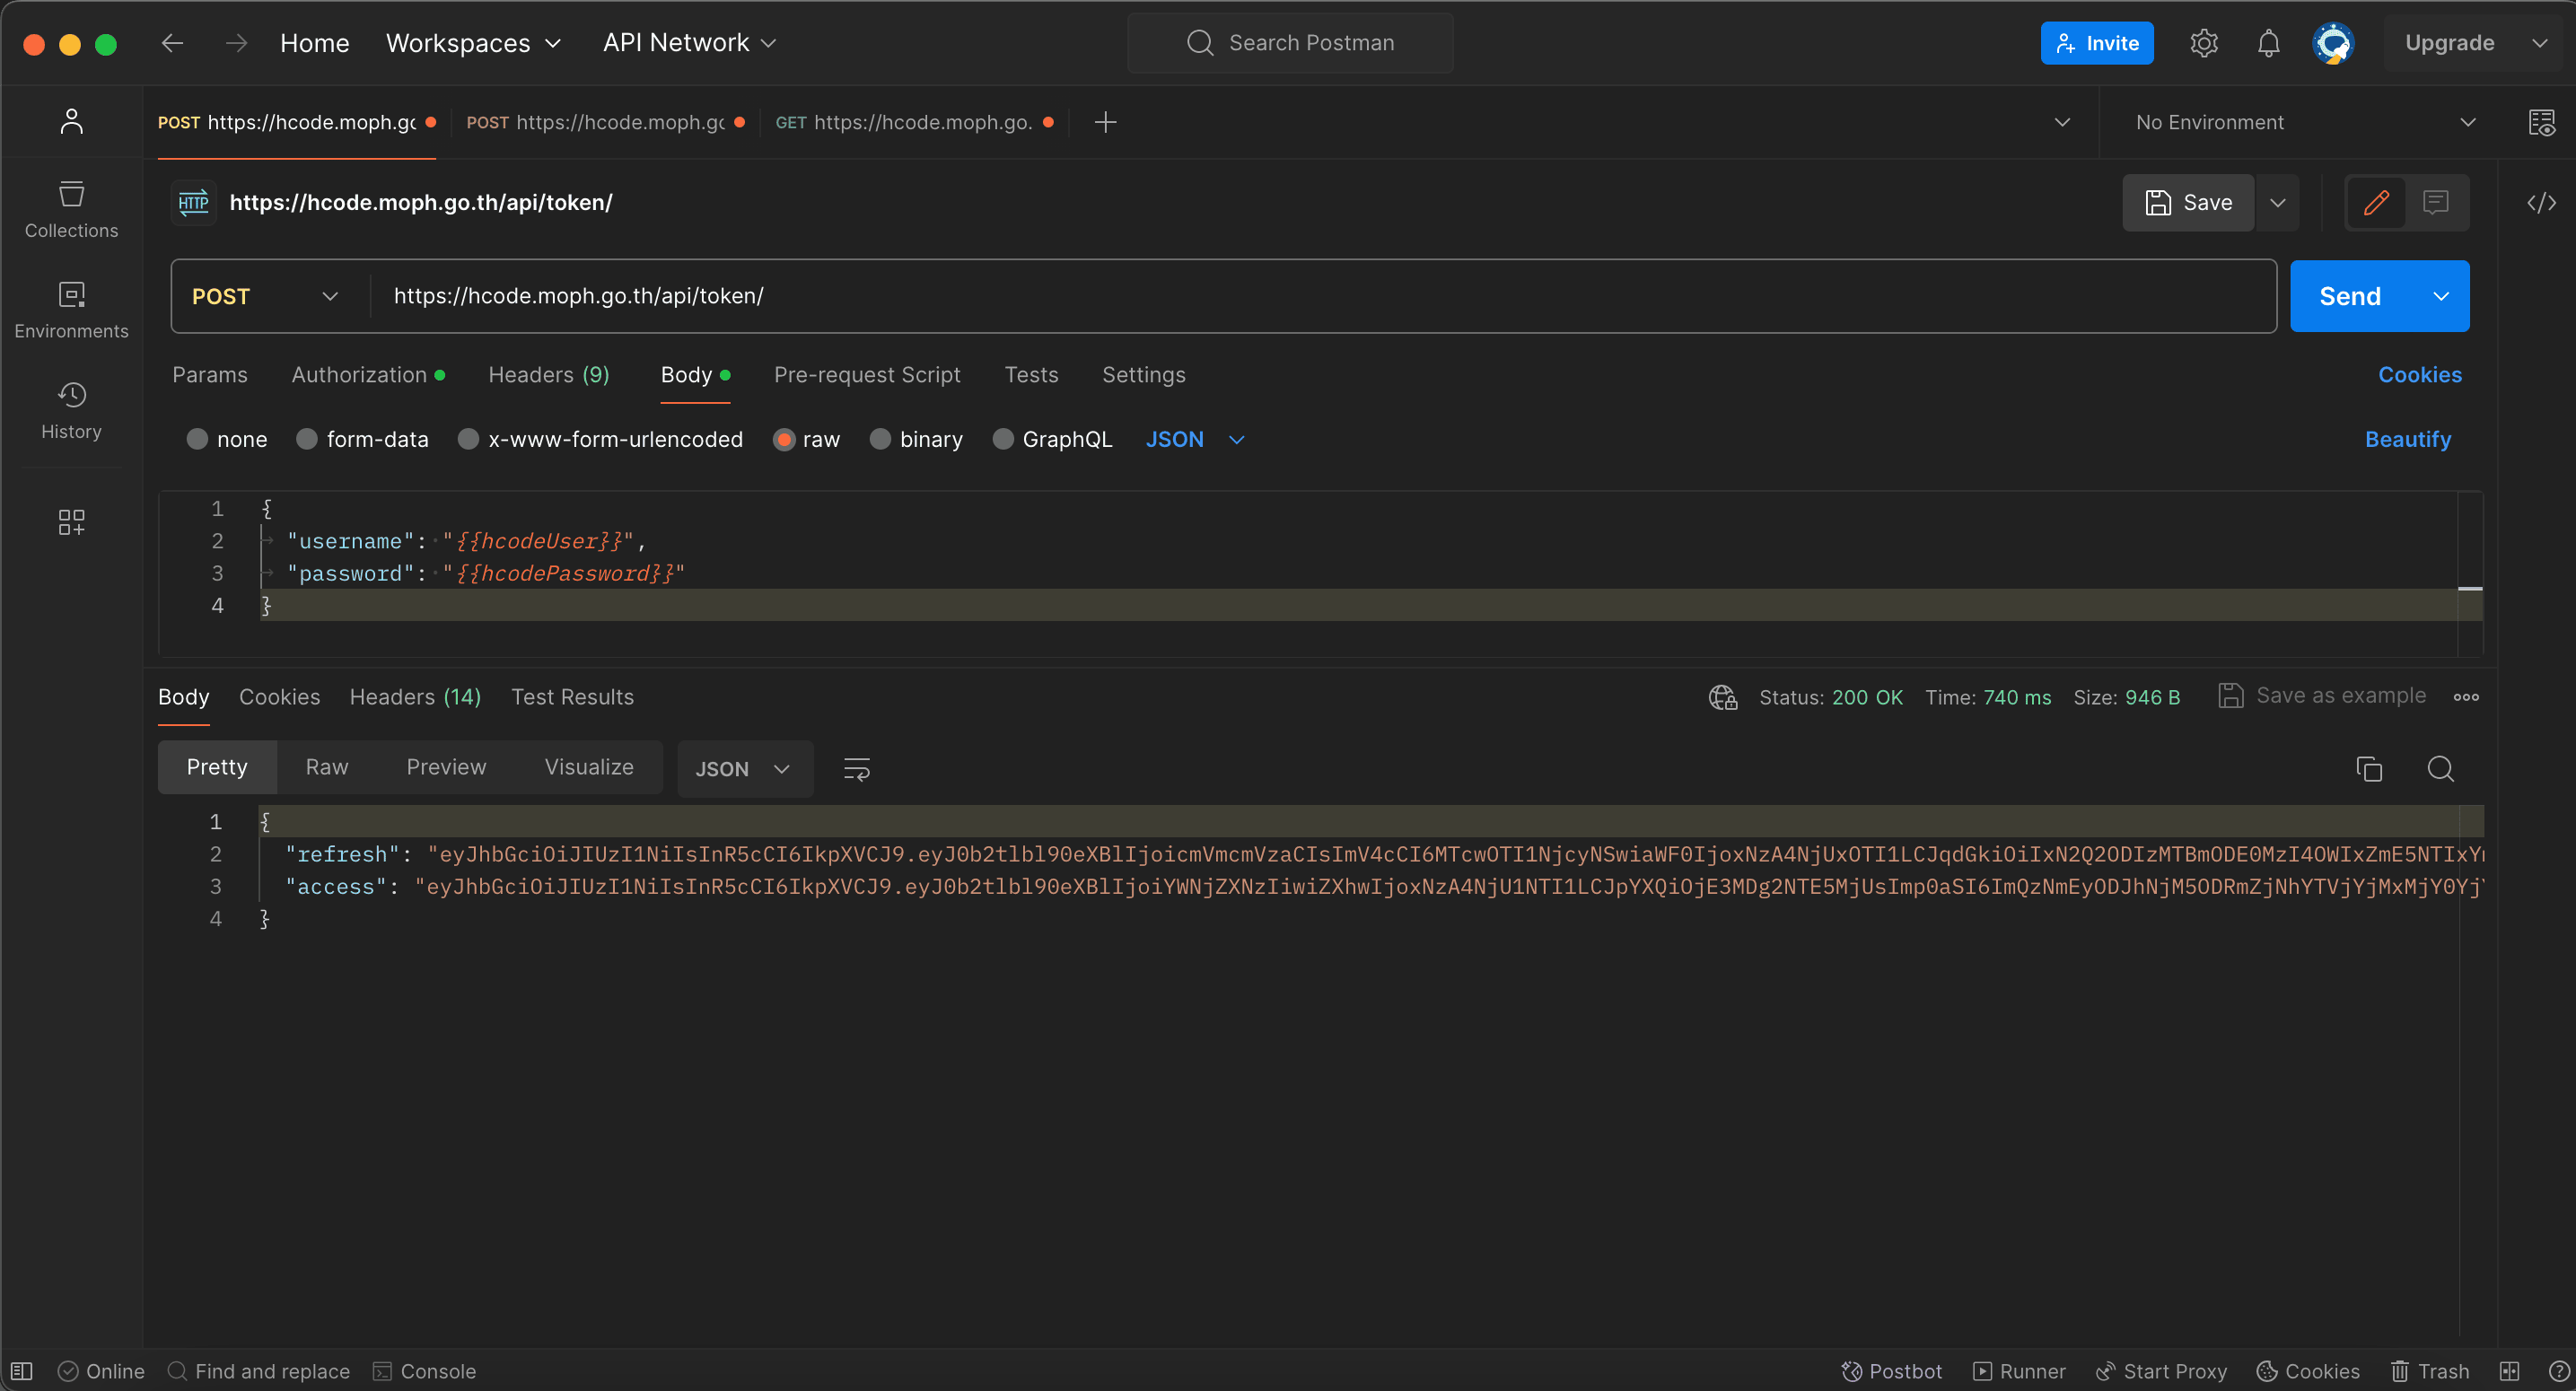The image size is (2576, 1391).
Task: Open the JSON body format dropdown
Action: pos(1195,439)
